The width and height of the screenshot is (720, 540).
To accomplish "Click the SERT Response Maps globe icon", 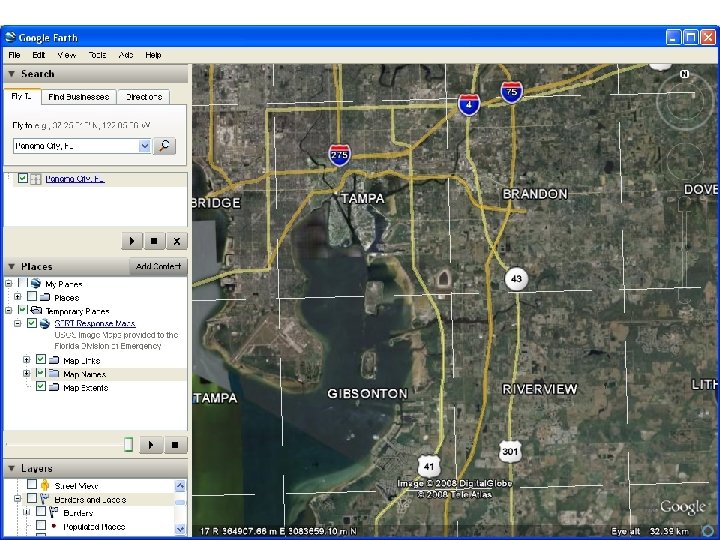I will point(45,323).
